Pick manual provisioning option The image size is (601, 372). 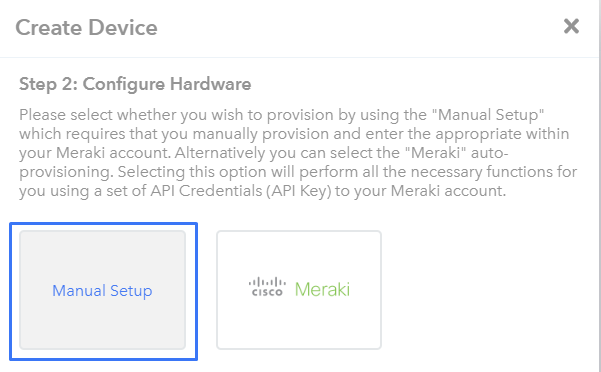[102, 290]
